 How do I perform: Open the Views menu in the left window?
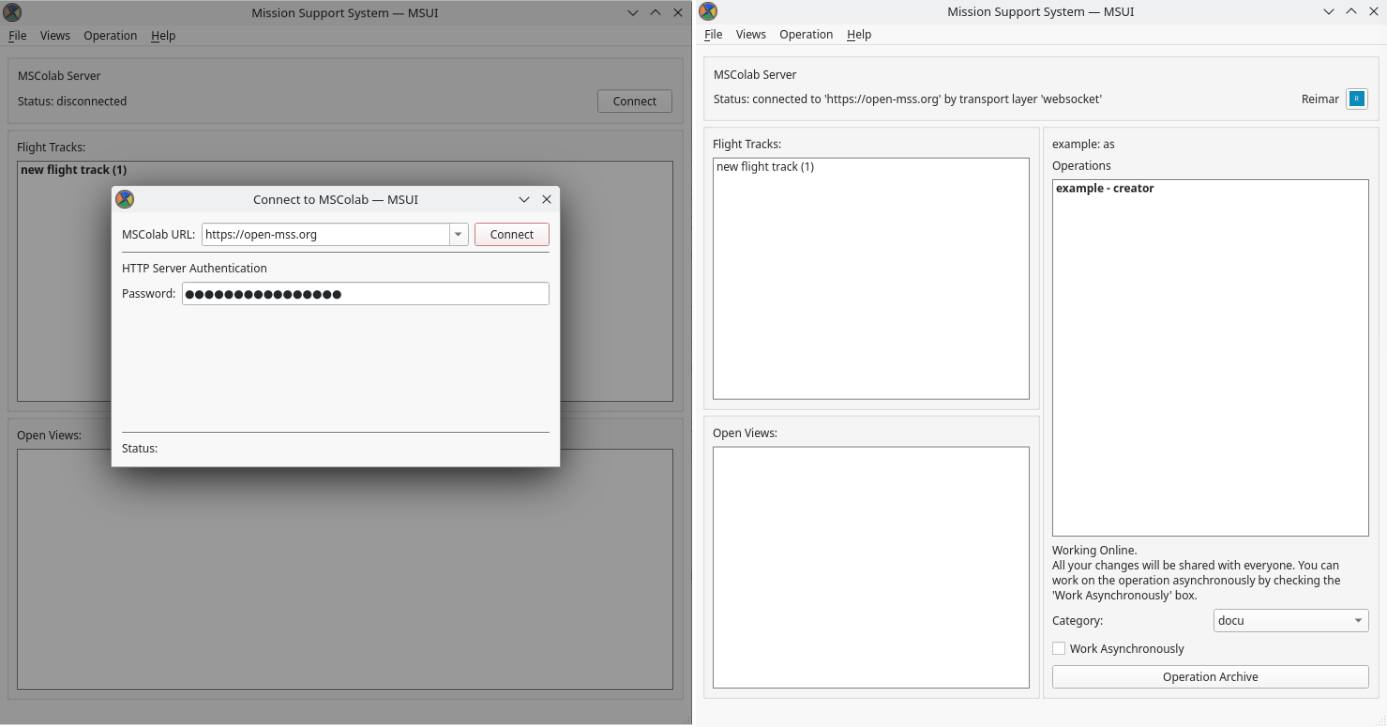(55, 35)
